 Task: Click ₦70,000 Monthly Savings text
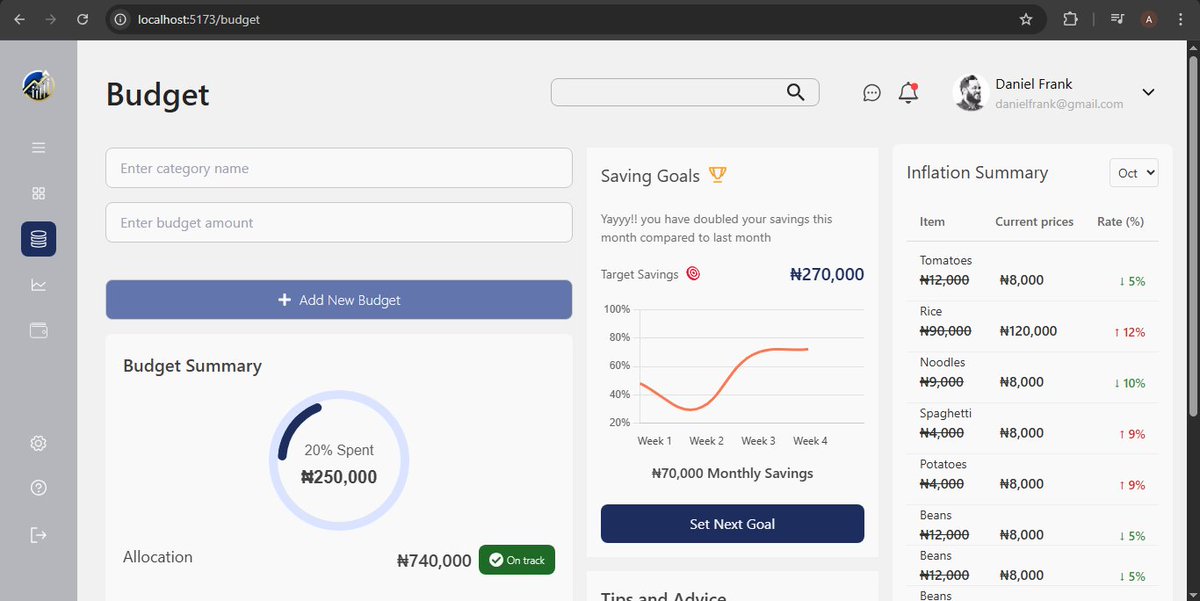[732, 473]
